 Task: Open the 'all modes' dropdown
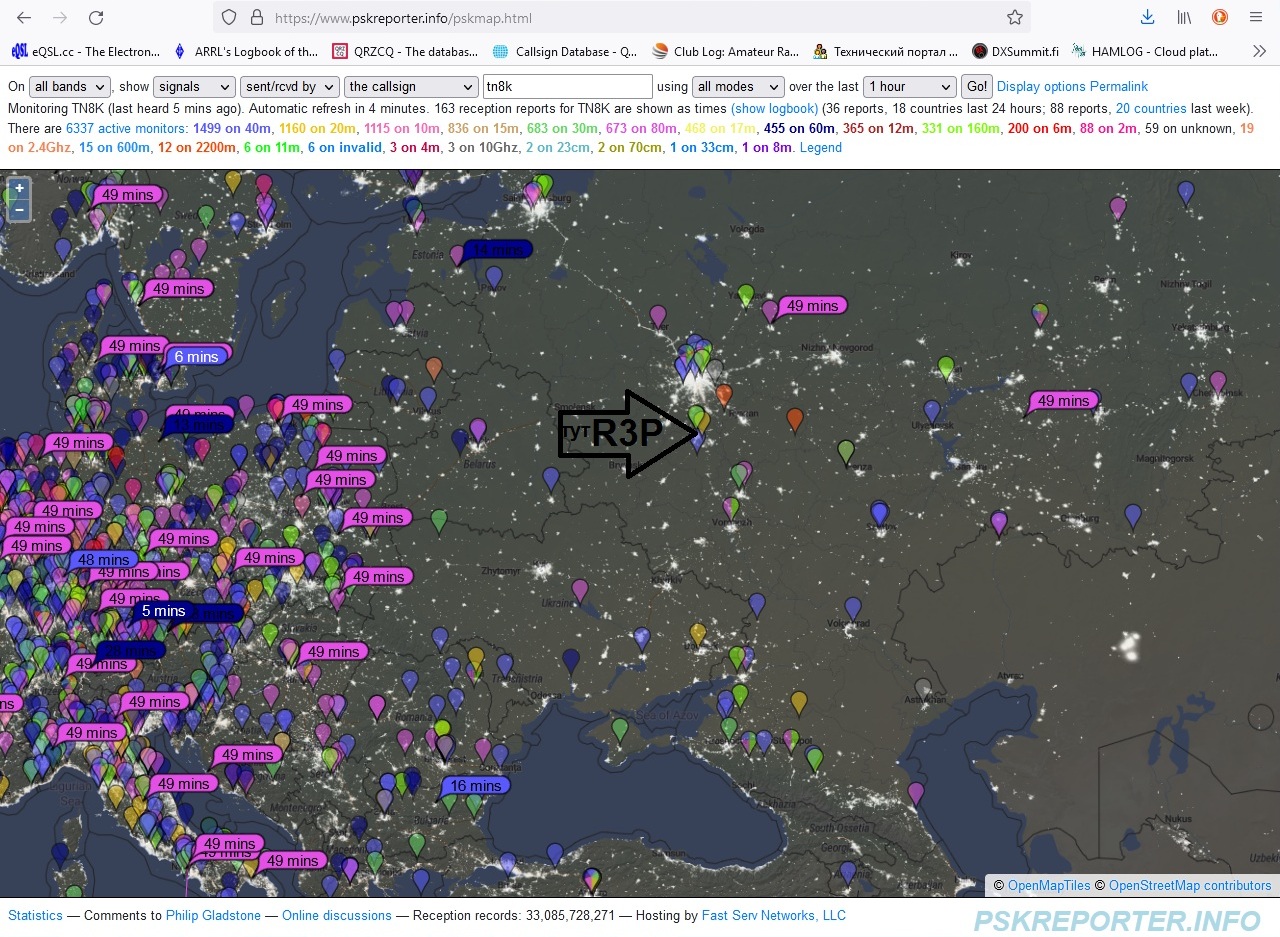tap(738, 87)
